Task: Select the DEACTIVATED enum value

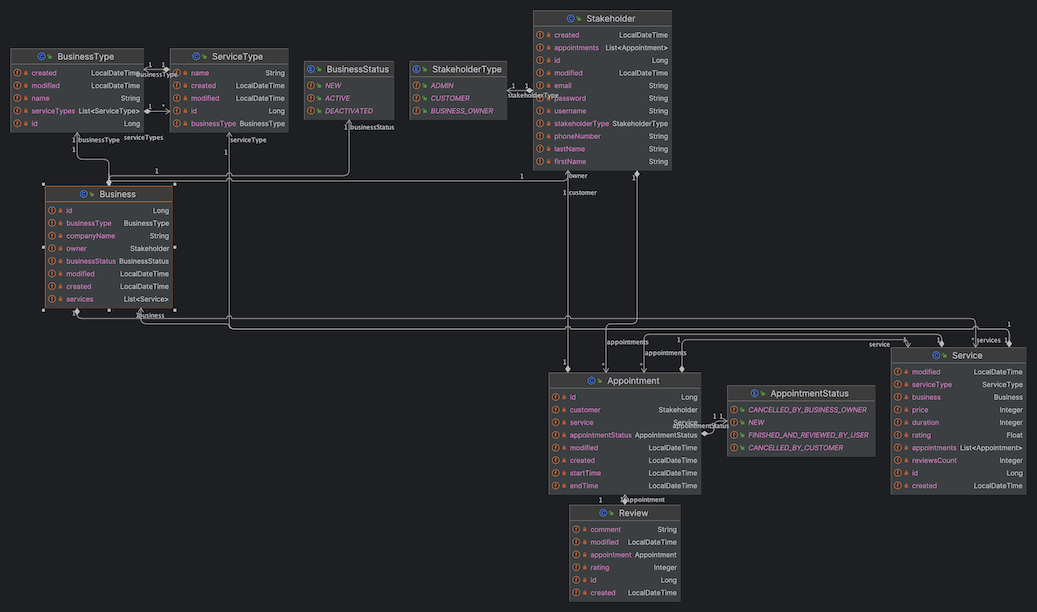Action: [x=348, y=111]
